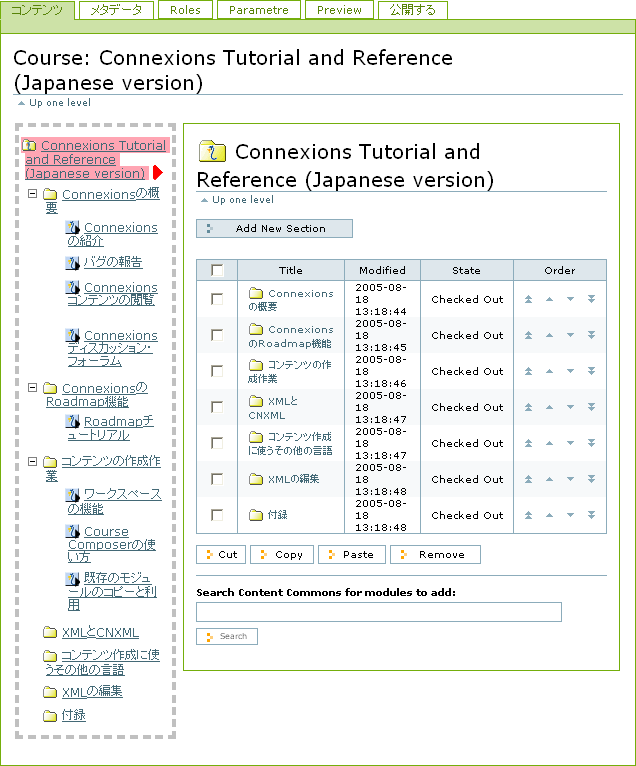Open 付録 folder in tree
636x766 pixels.
click(73, 715)
